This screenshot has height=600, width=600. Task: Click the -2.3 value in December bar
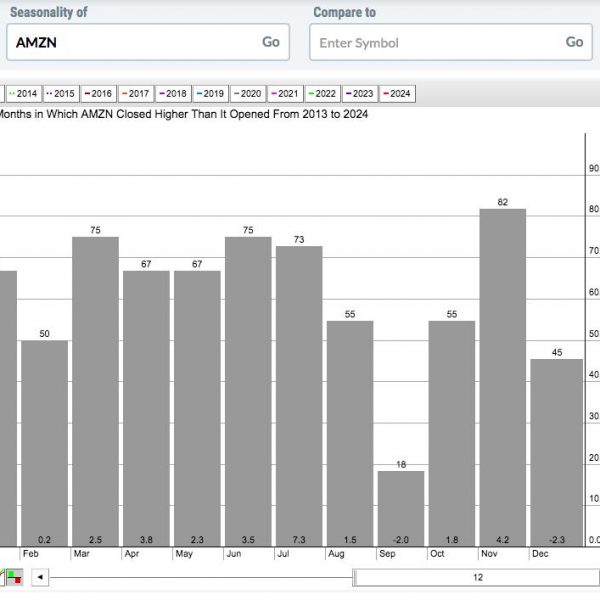557,540
